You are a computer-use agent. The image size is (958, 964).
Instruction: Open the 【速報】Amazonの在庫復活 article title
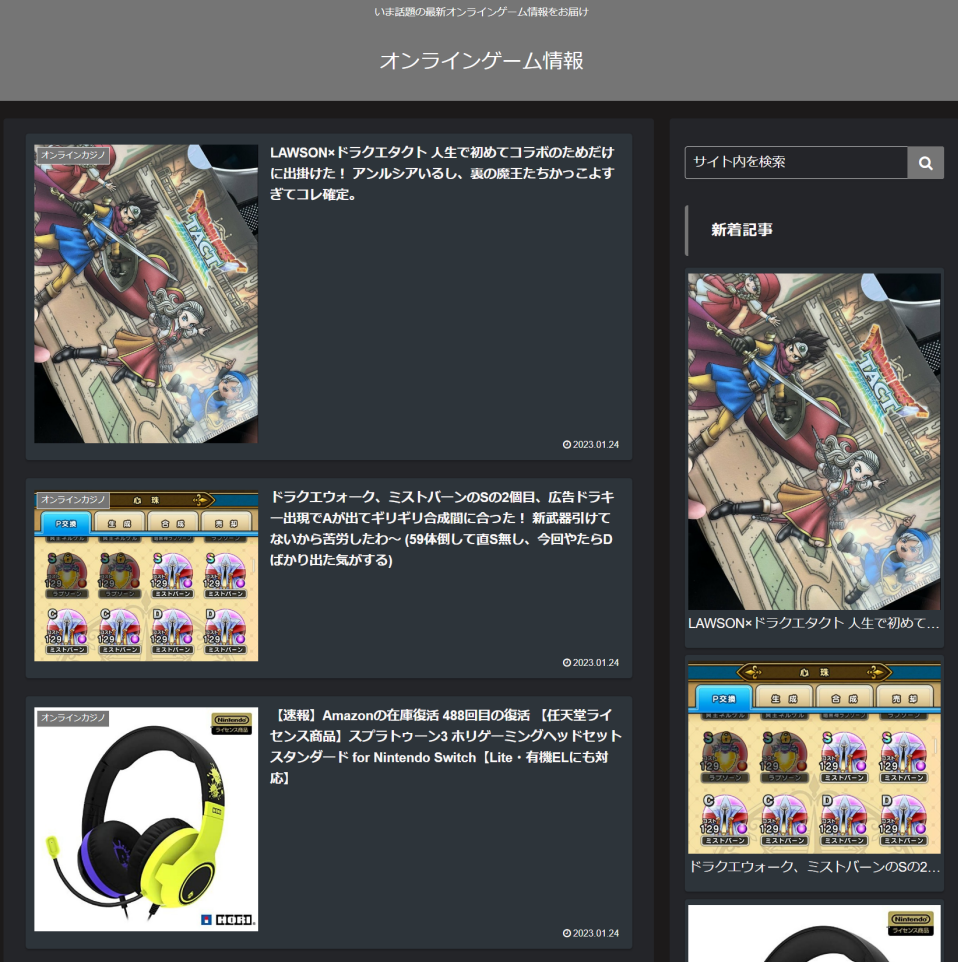(x=446, y=746)
